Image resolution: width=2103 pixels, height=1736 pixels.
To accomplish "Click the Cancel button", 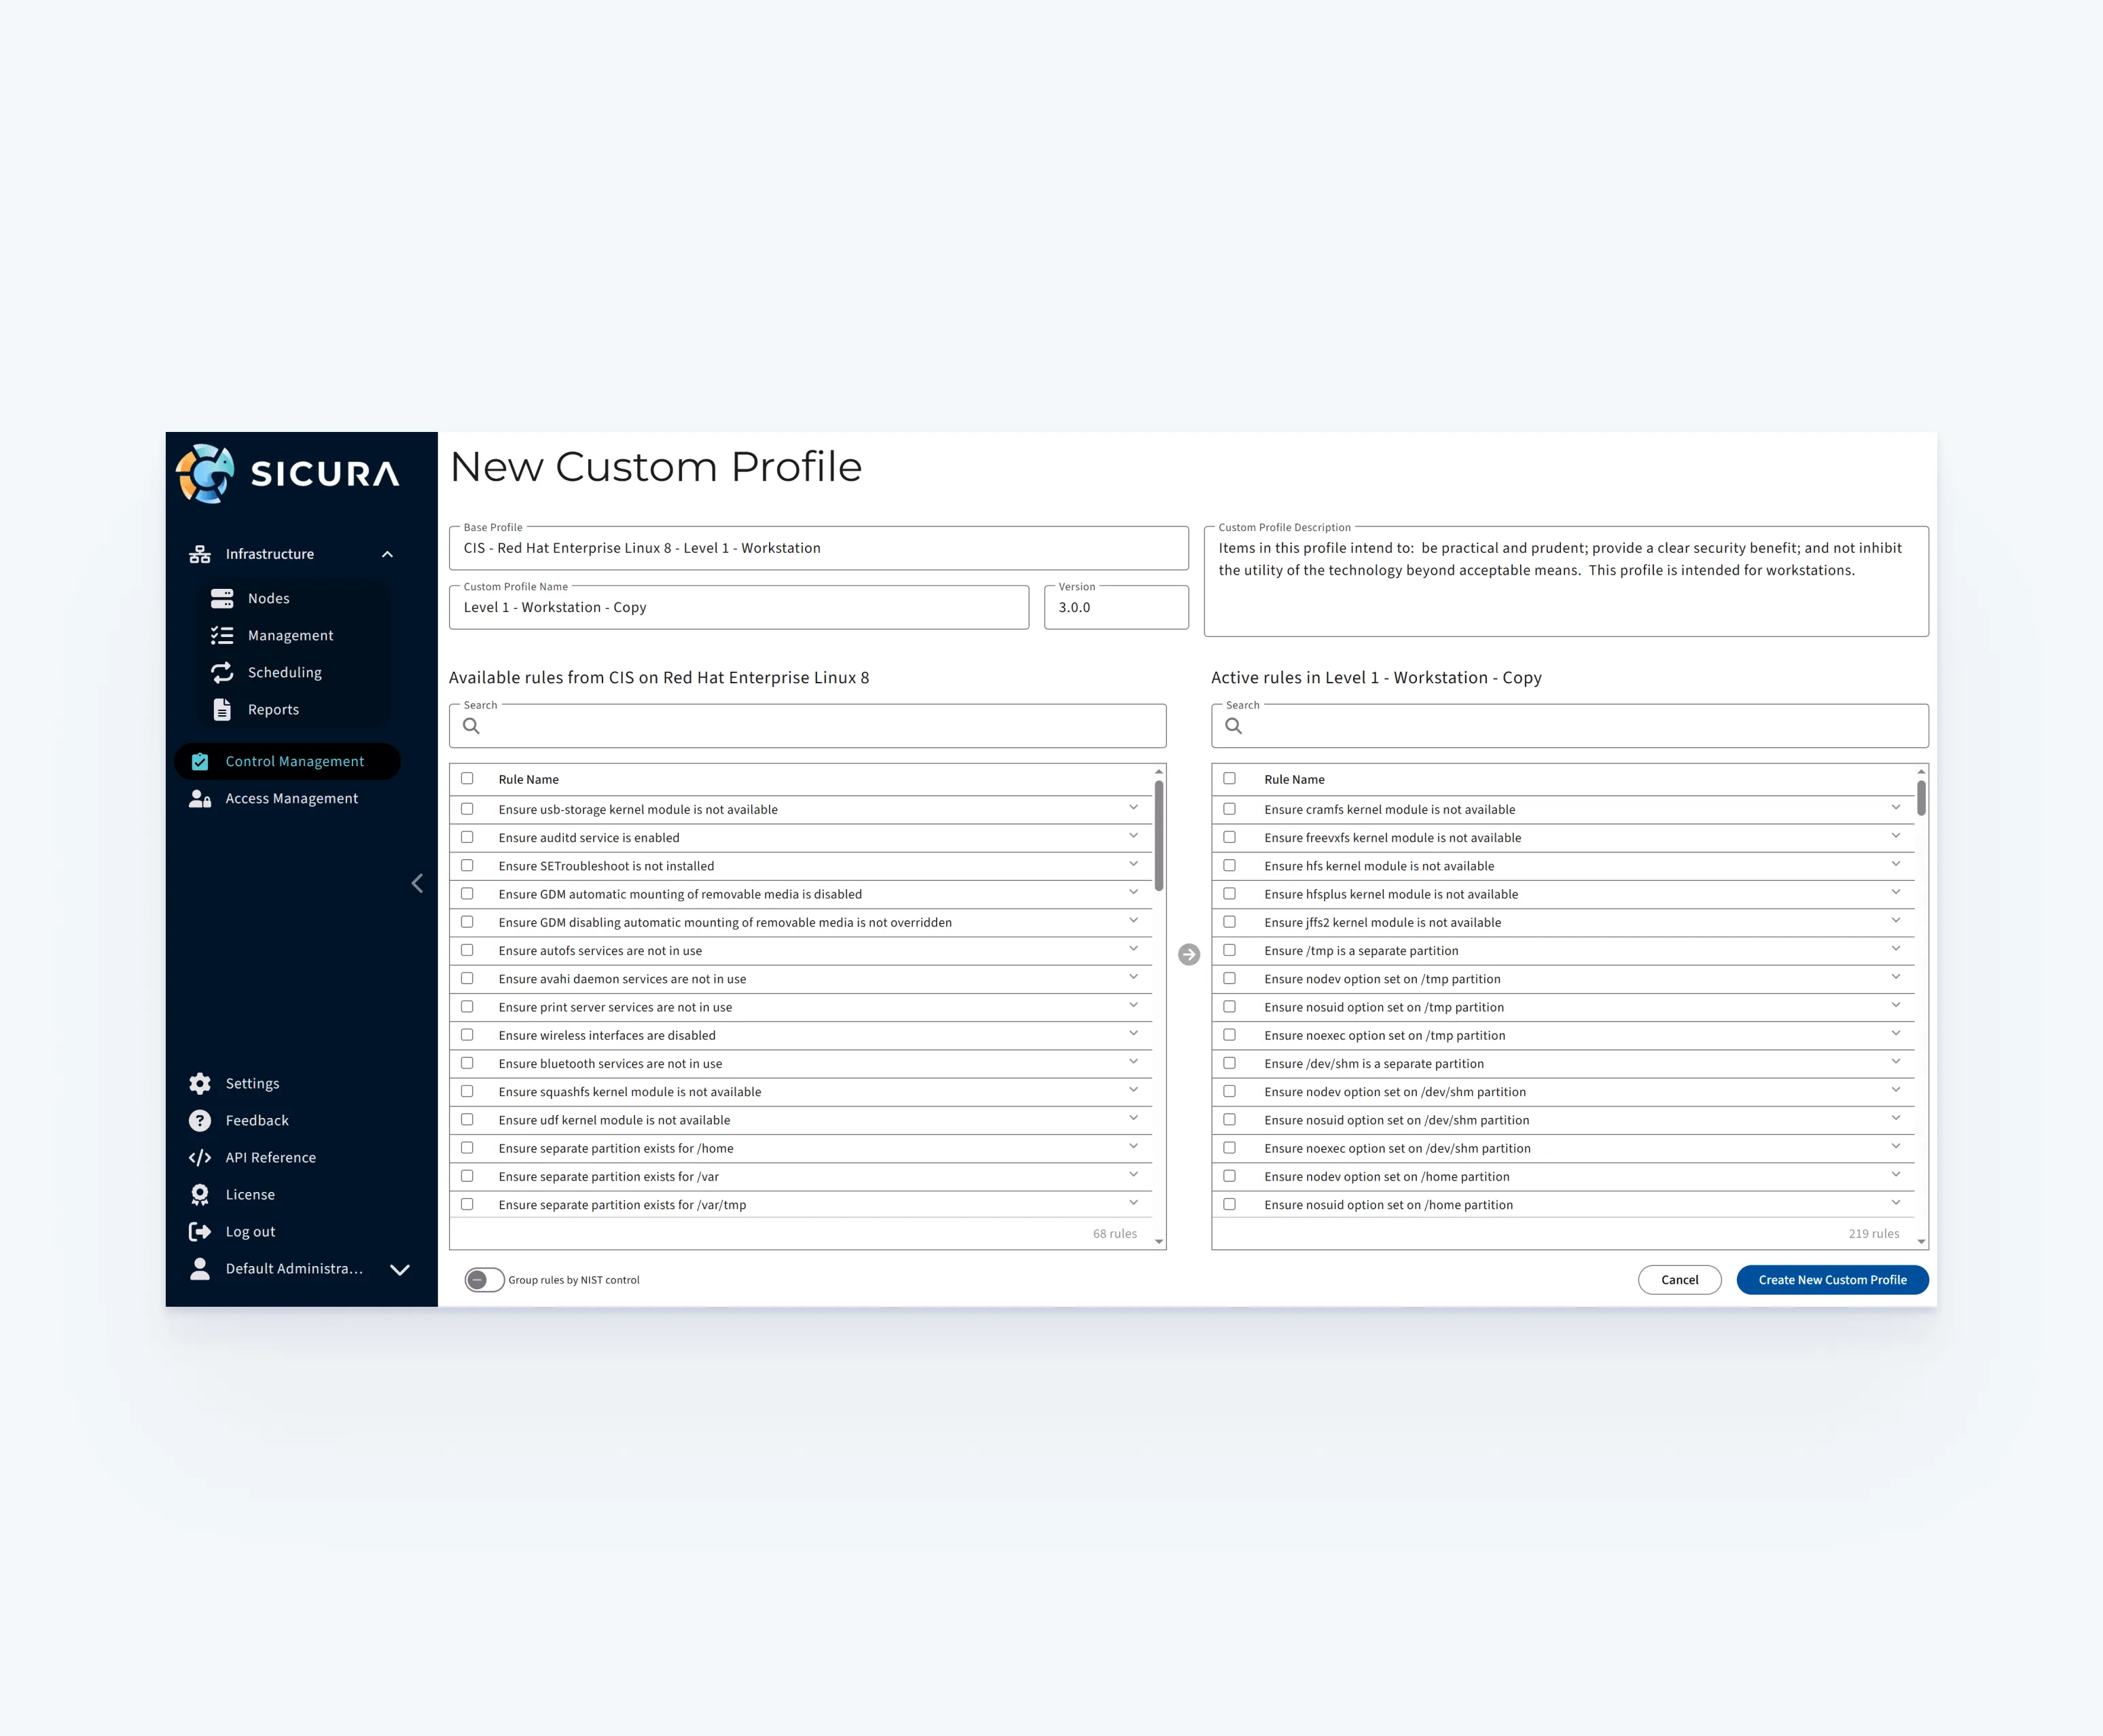I will (1679, 1279).
